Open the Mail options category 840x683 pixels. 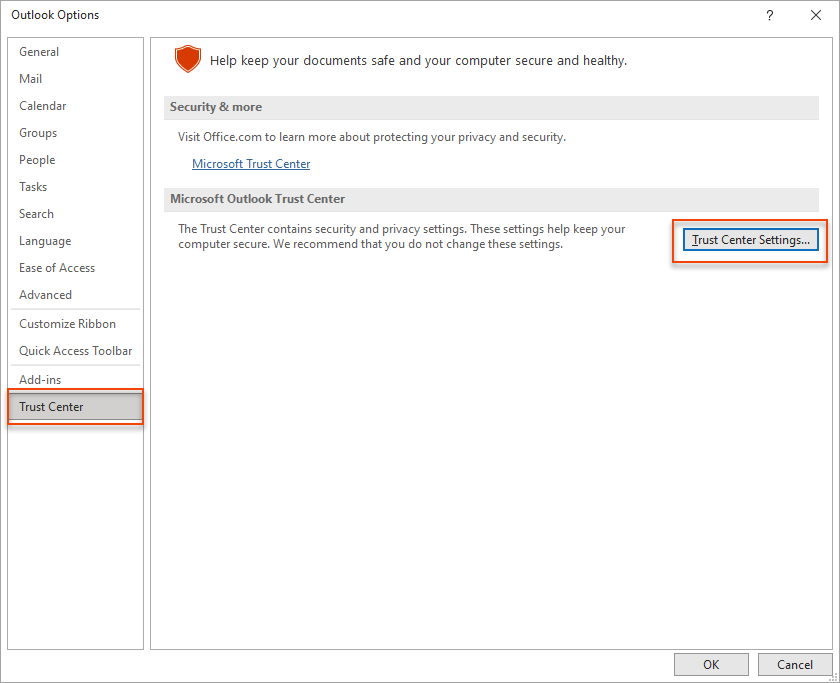pos(31,79)
